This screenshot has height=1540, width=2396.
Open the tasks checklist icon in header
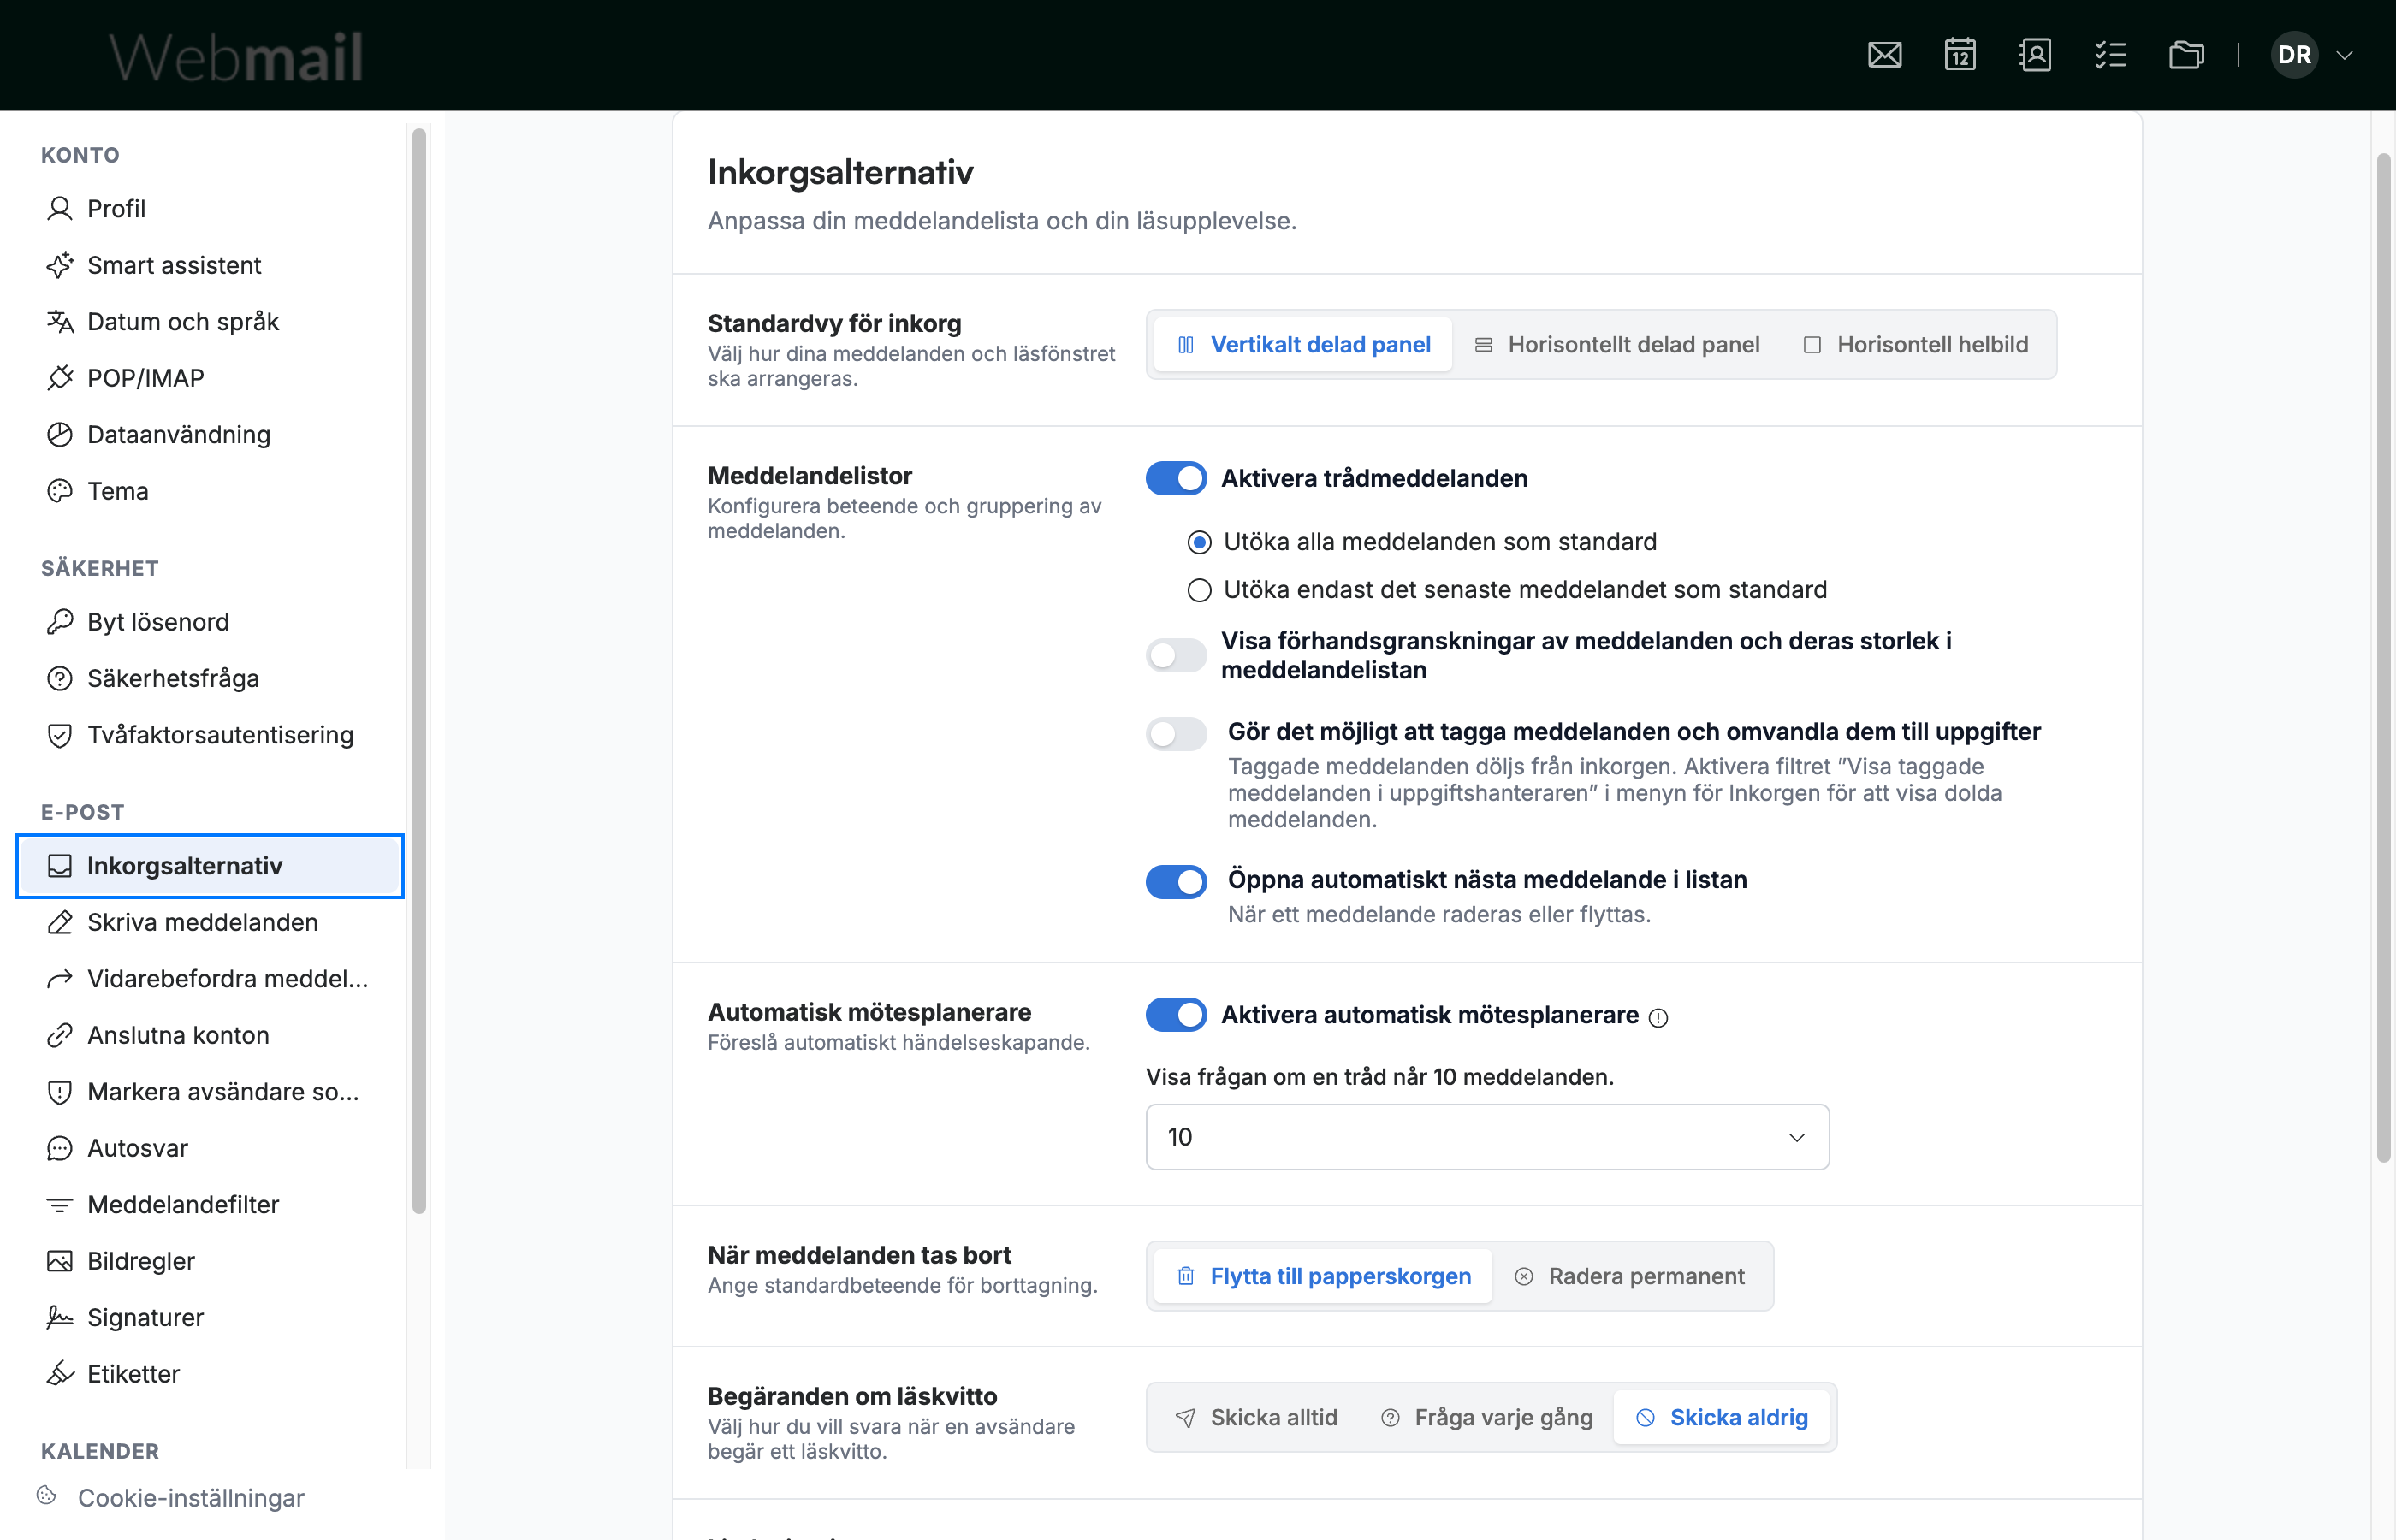(x=2110, y=55)
